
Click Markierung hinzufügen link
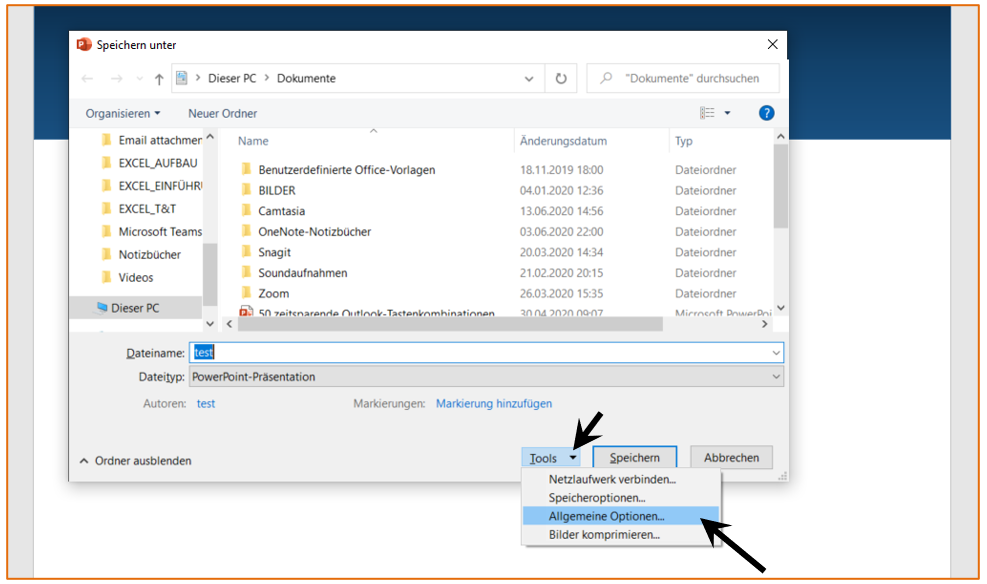pyautogui.click(x=494, y=404)
